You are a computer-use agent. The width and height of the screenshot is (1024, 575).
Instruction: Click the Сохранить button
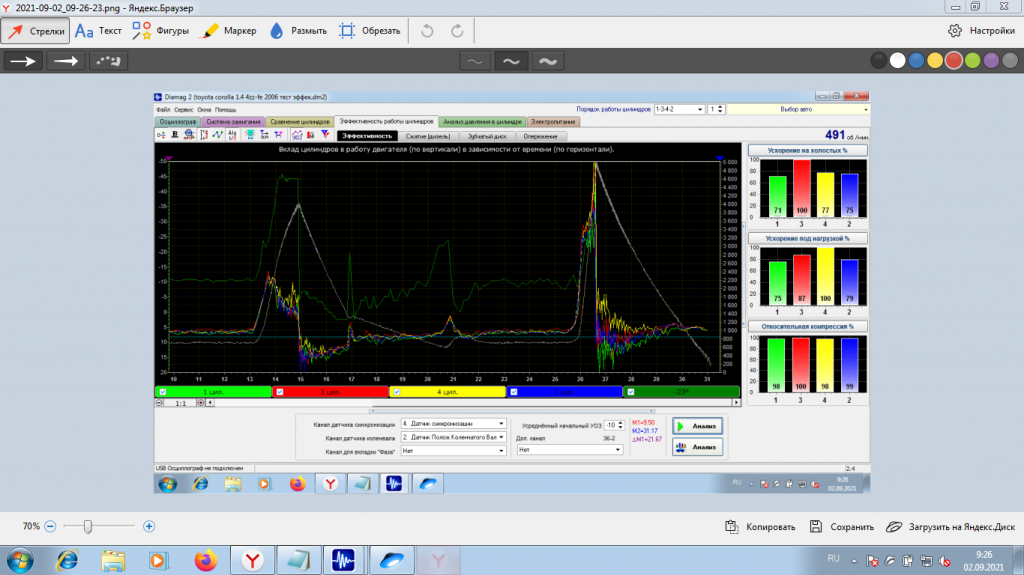coord(842,527)
